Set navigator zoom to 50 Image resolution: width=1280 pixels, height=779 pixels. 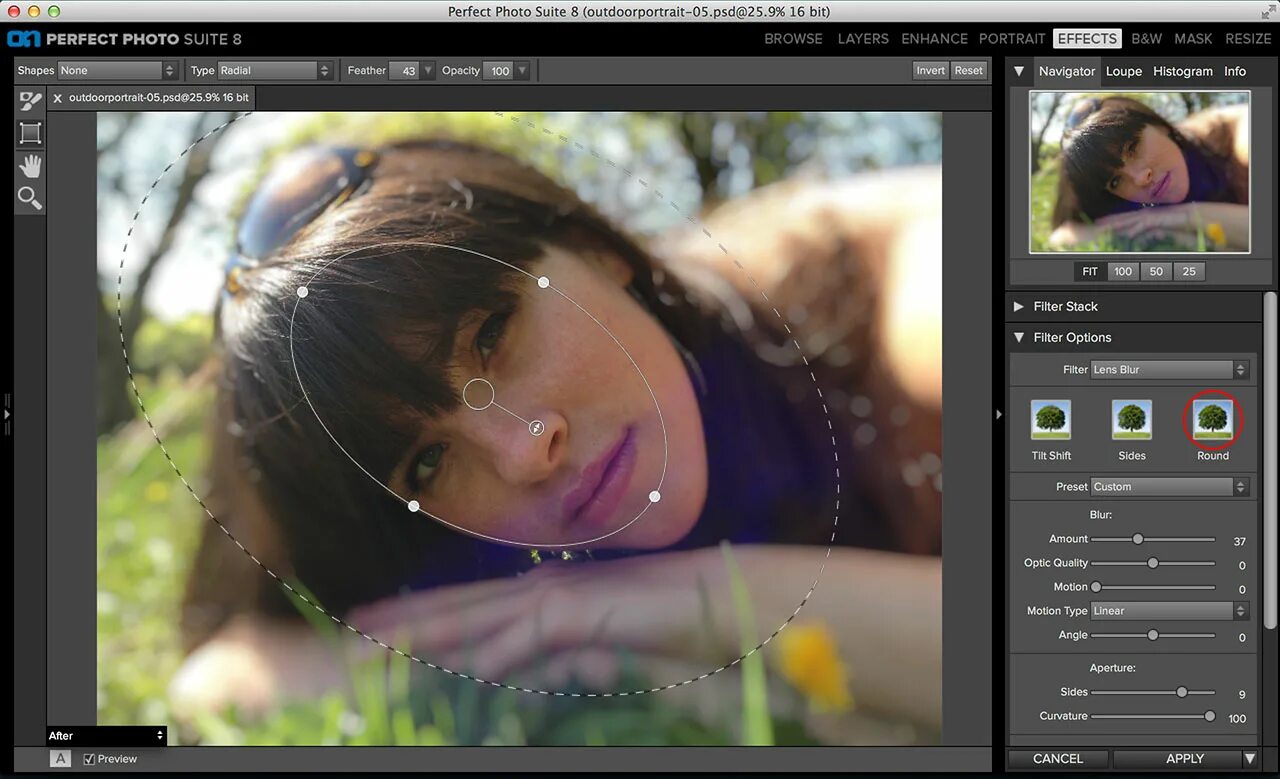[x=1156, y=272]
